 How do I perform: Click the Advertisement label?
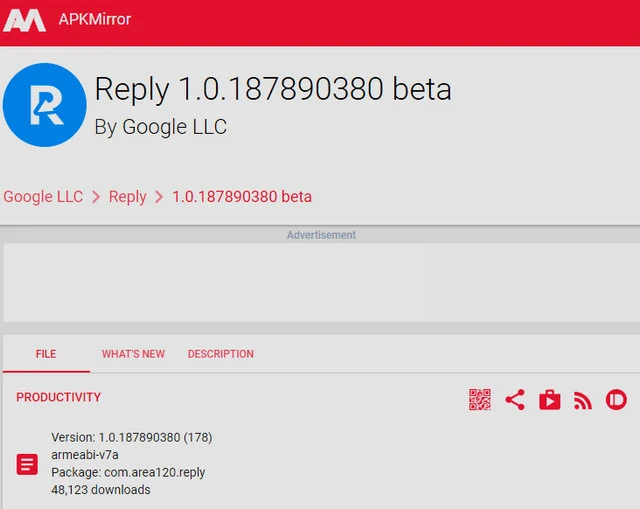pyautogui.click(x=321, y=235)
